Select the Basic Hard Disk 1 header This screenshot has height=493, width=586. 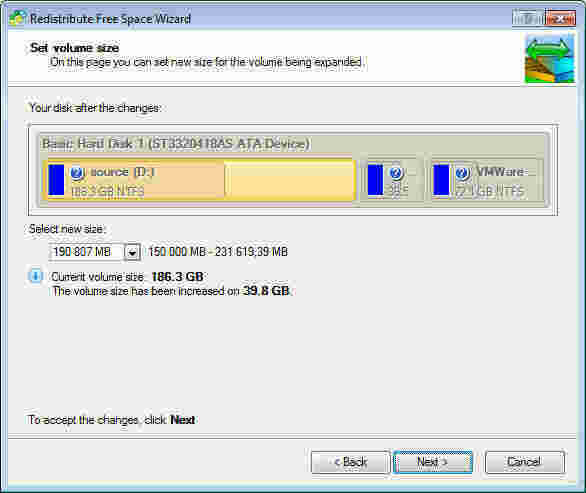(x=176, y=144)
